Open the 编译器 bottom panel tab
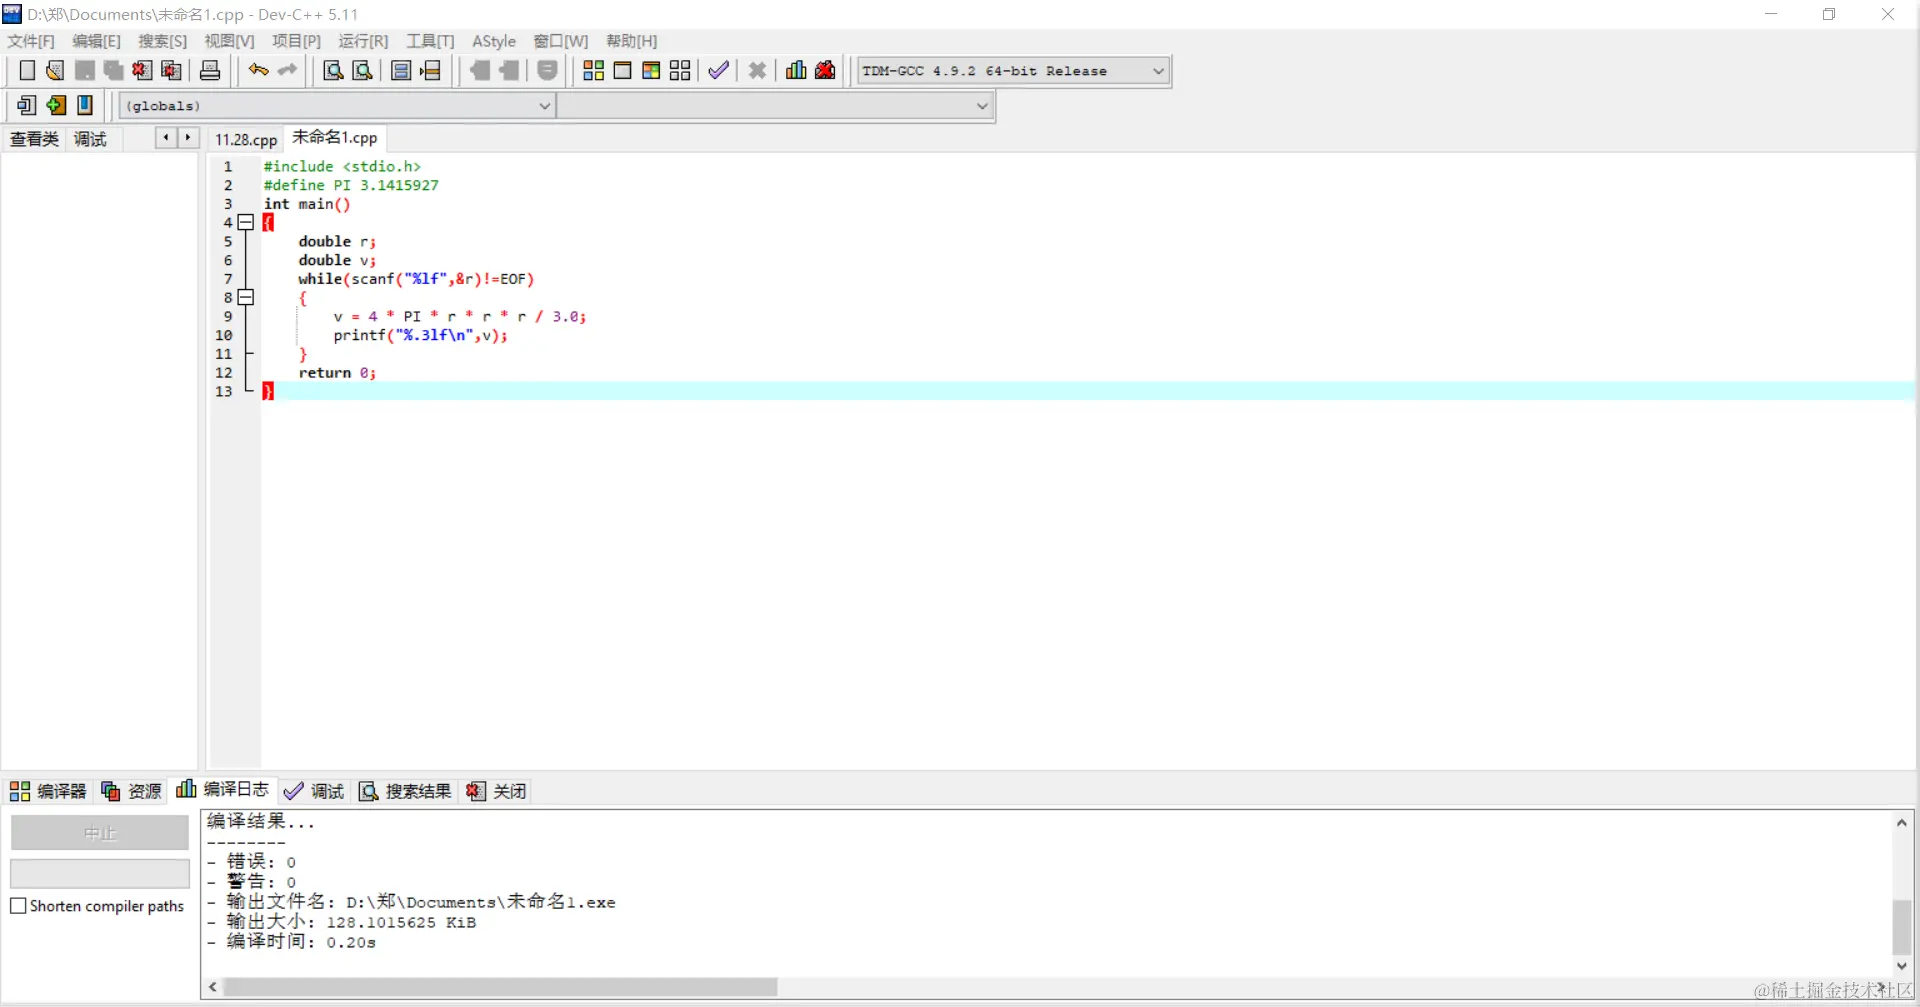This screenshot has height=1007, width=1920. coord(48,791)
